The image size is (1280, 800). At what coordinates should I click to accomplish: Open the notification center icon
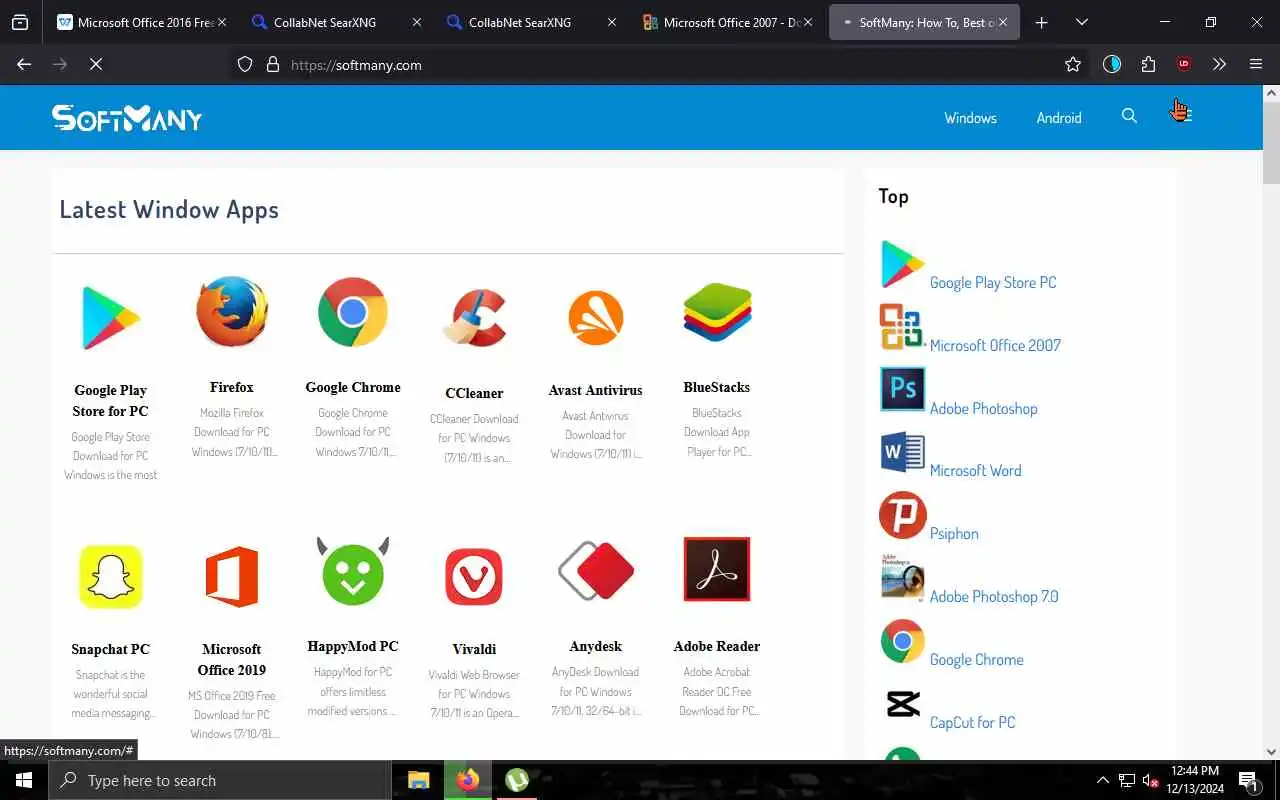click(1248, 780)
